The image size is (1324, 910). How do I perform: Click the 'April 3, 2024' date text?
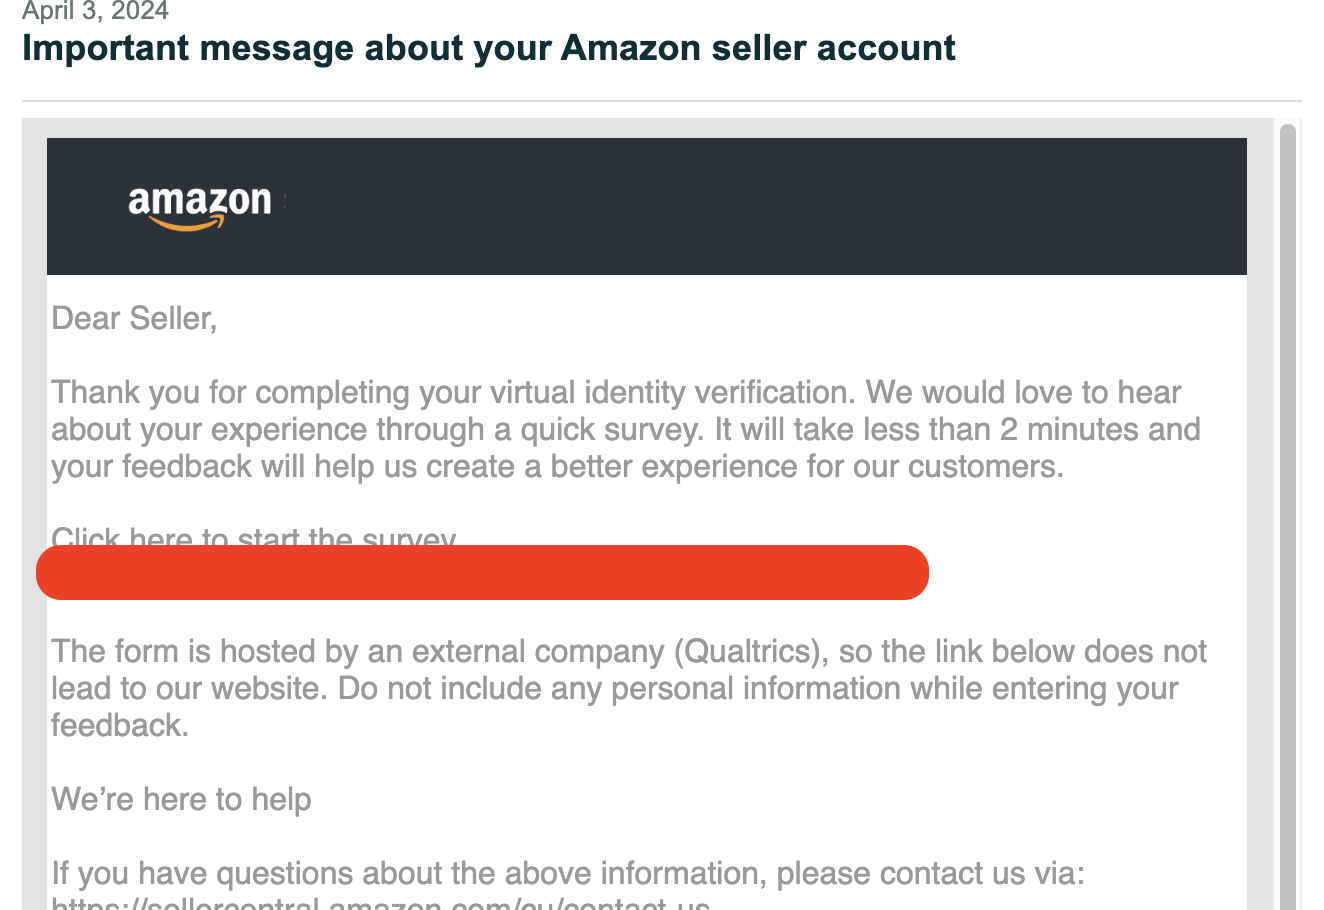(x=95, y=11)
